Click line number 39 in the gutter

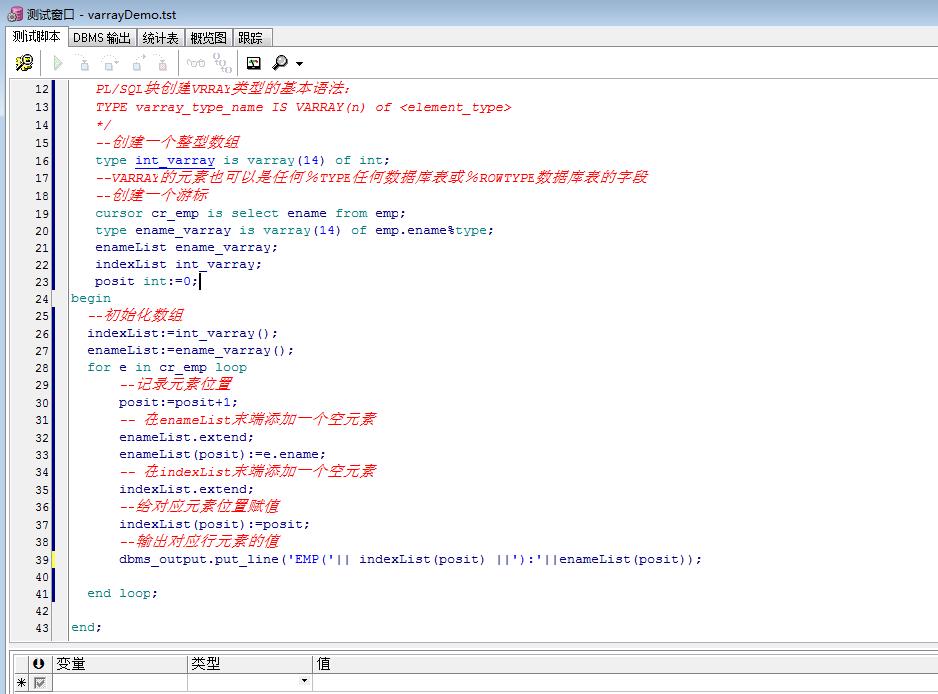42,560
